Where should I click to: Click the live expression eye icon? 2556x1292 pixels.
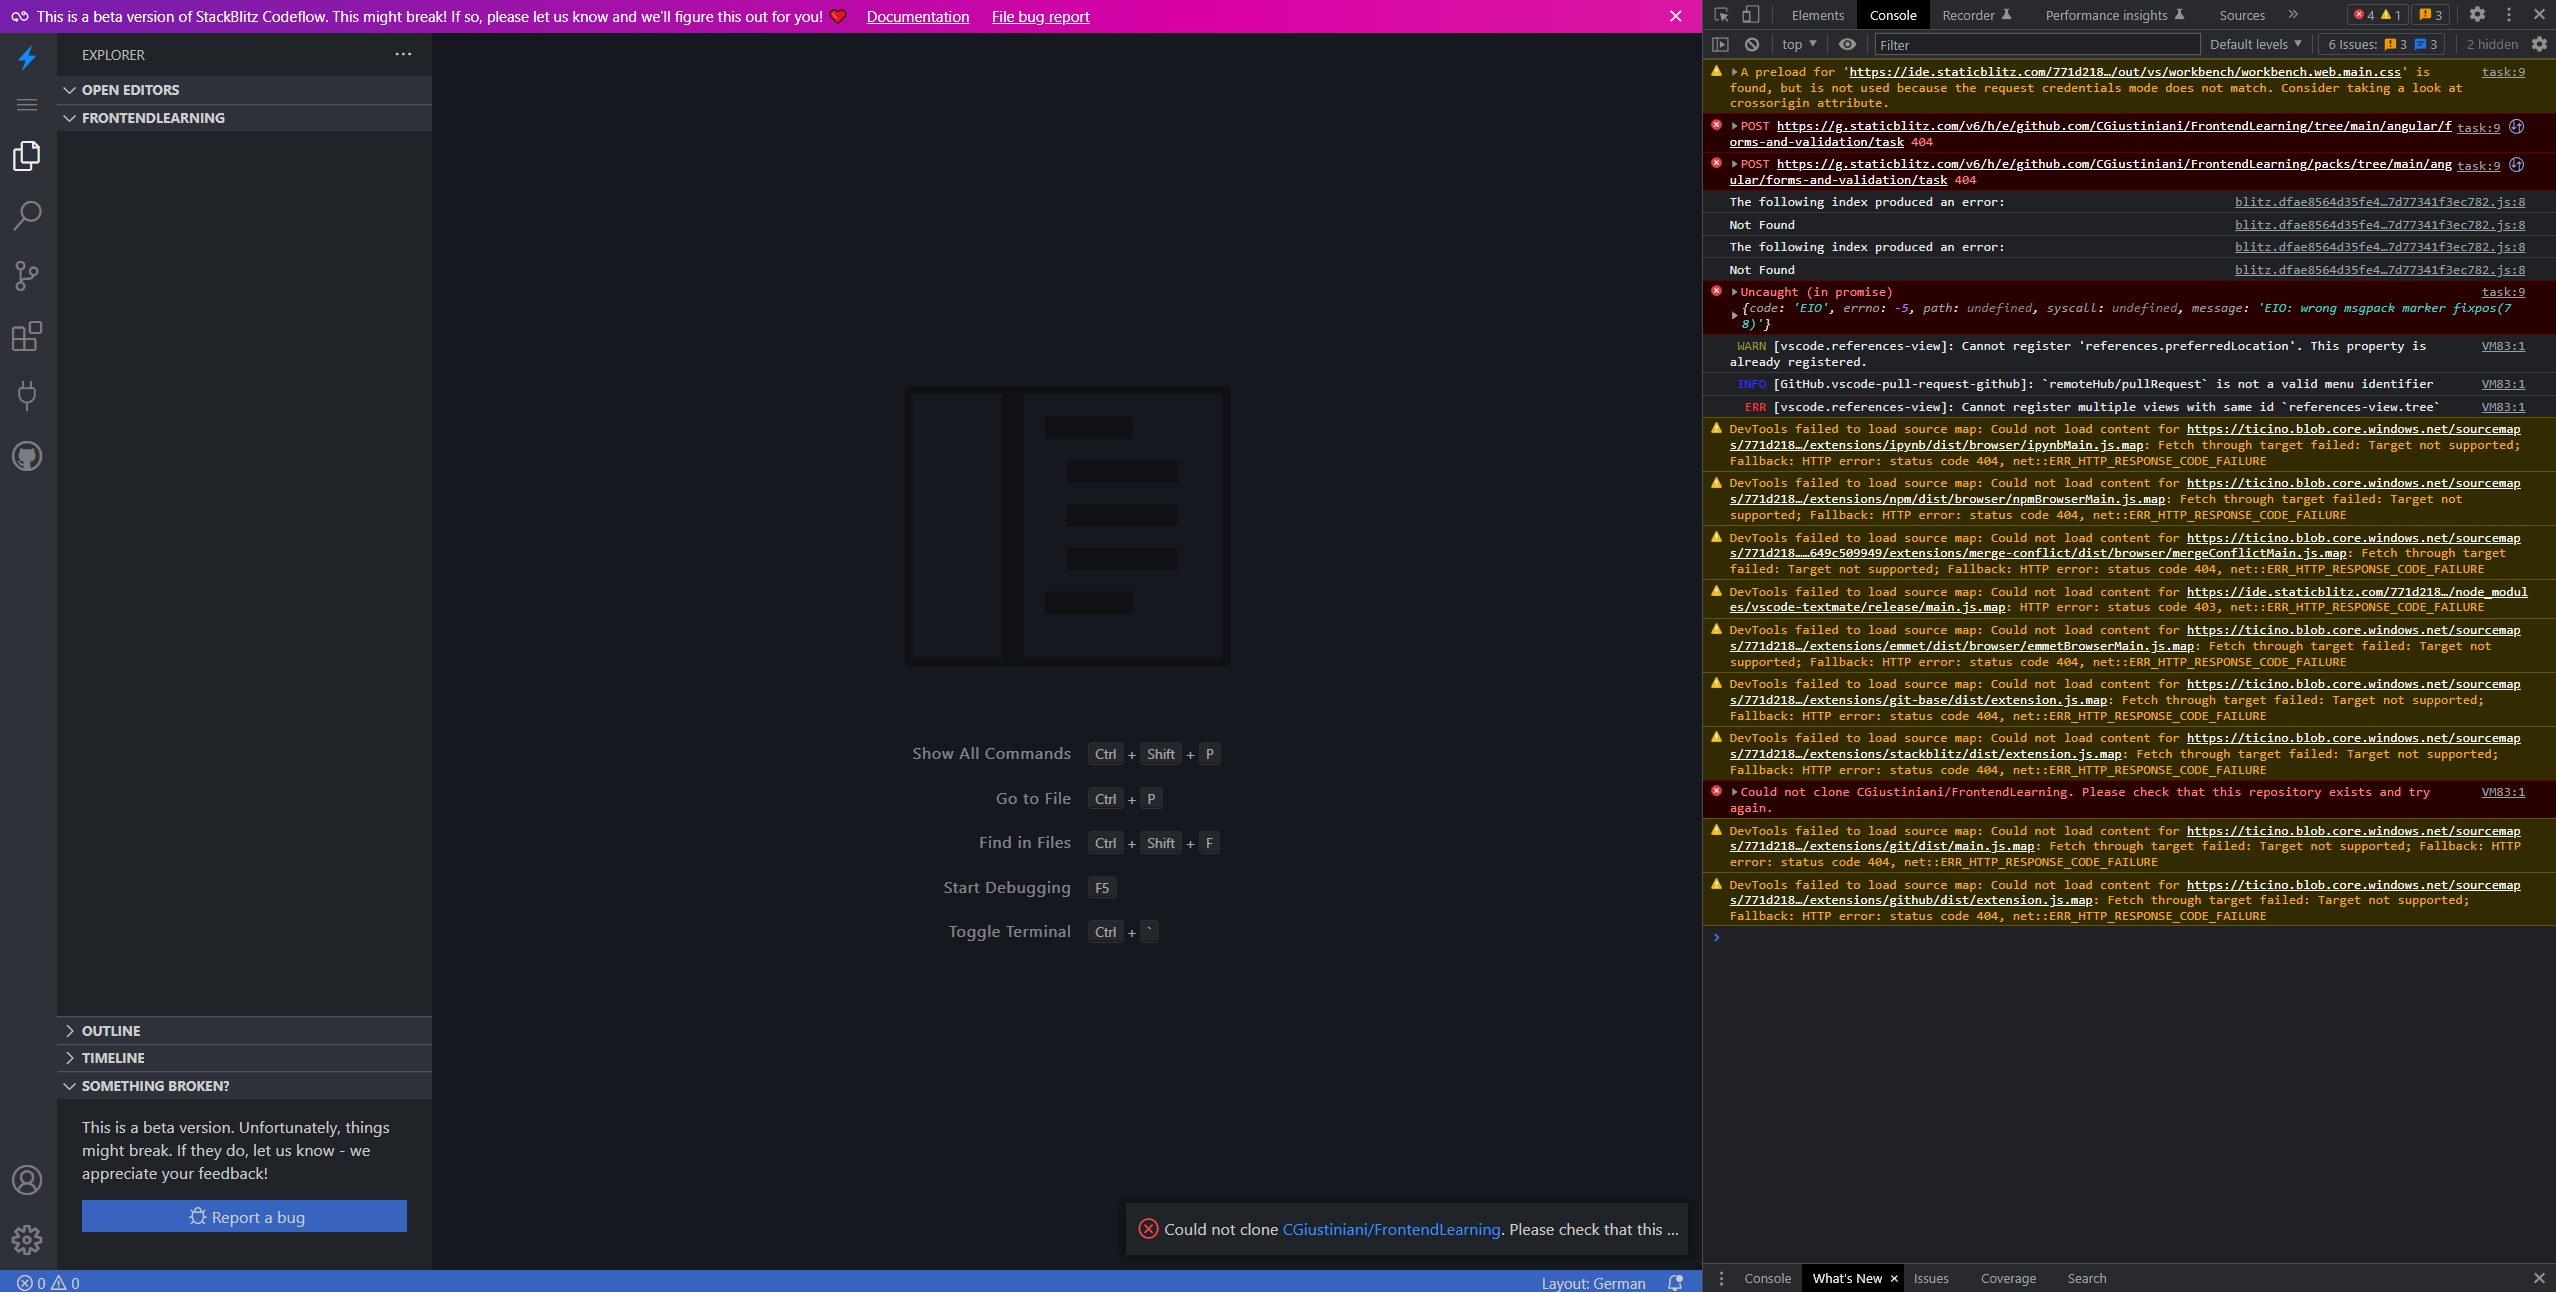pyautogui.click(x=1847, y=44)
